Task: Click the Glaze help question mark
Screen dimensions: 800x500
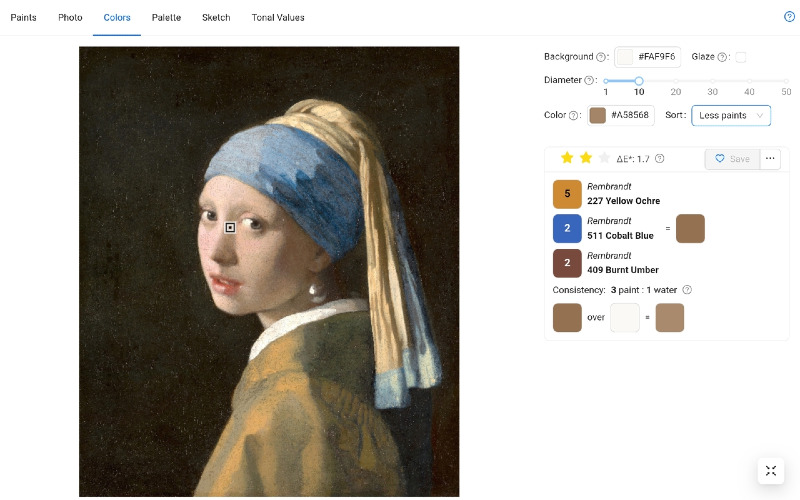Action: point(722,57)
